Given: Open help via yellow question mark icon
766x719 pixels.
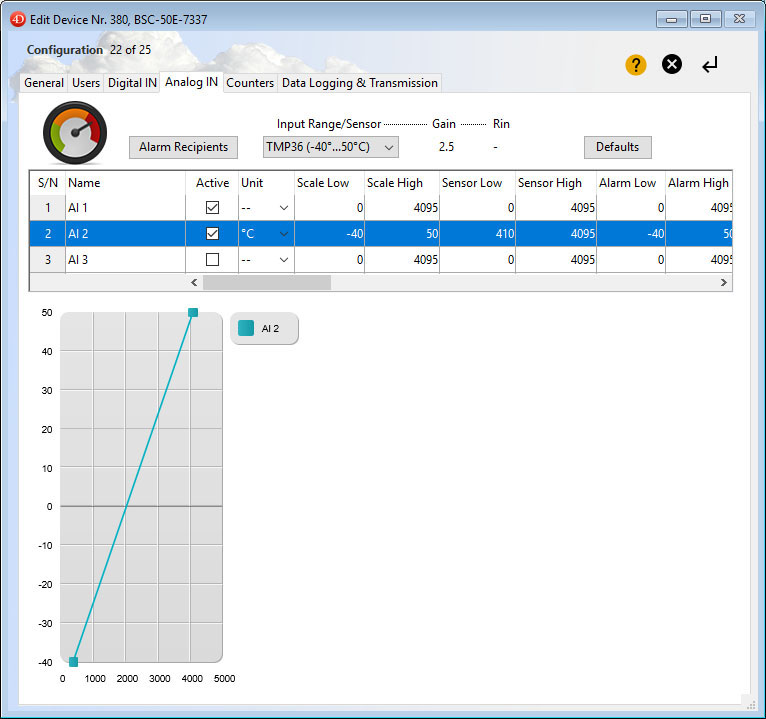Looking at the screenshot, I should pos(636,64).
